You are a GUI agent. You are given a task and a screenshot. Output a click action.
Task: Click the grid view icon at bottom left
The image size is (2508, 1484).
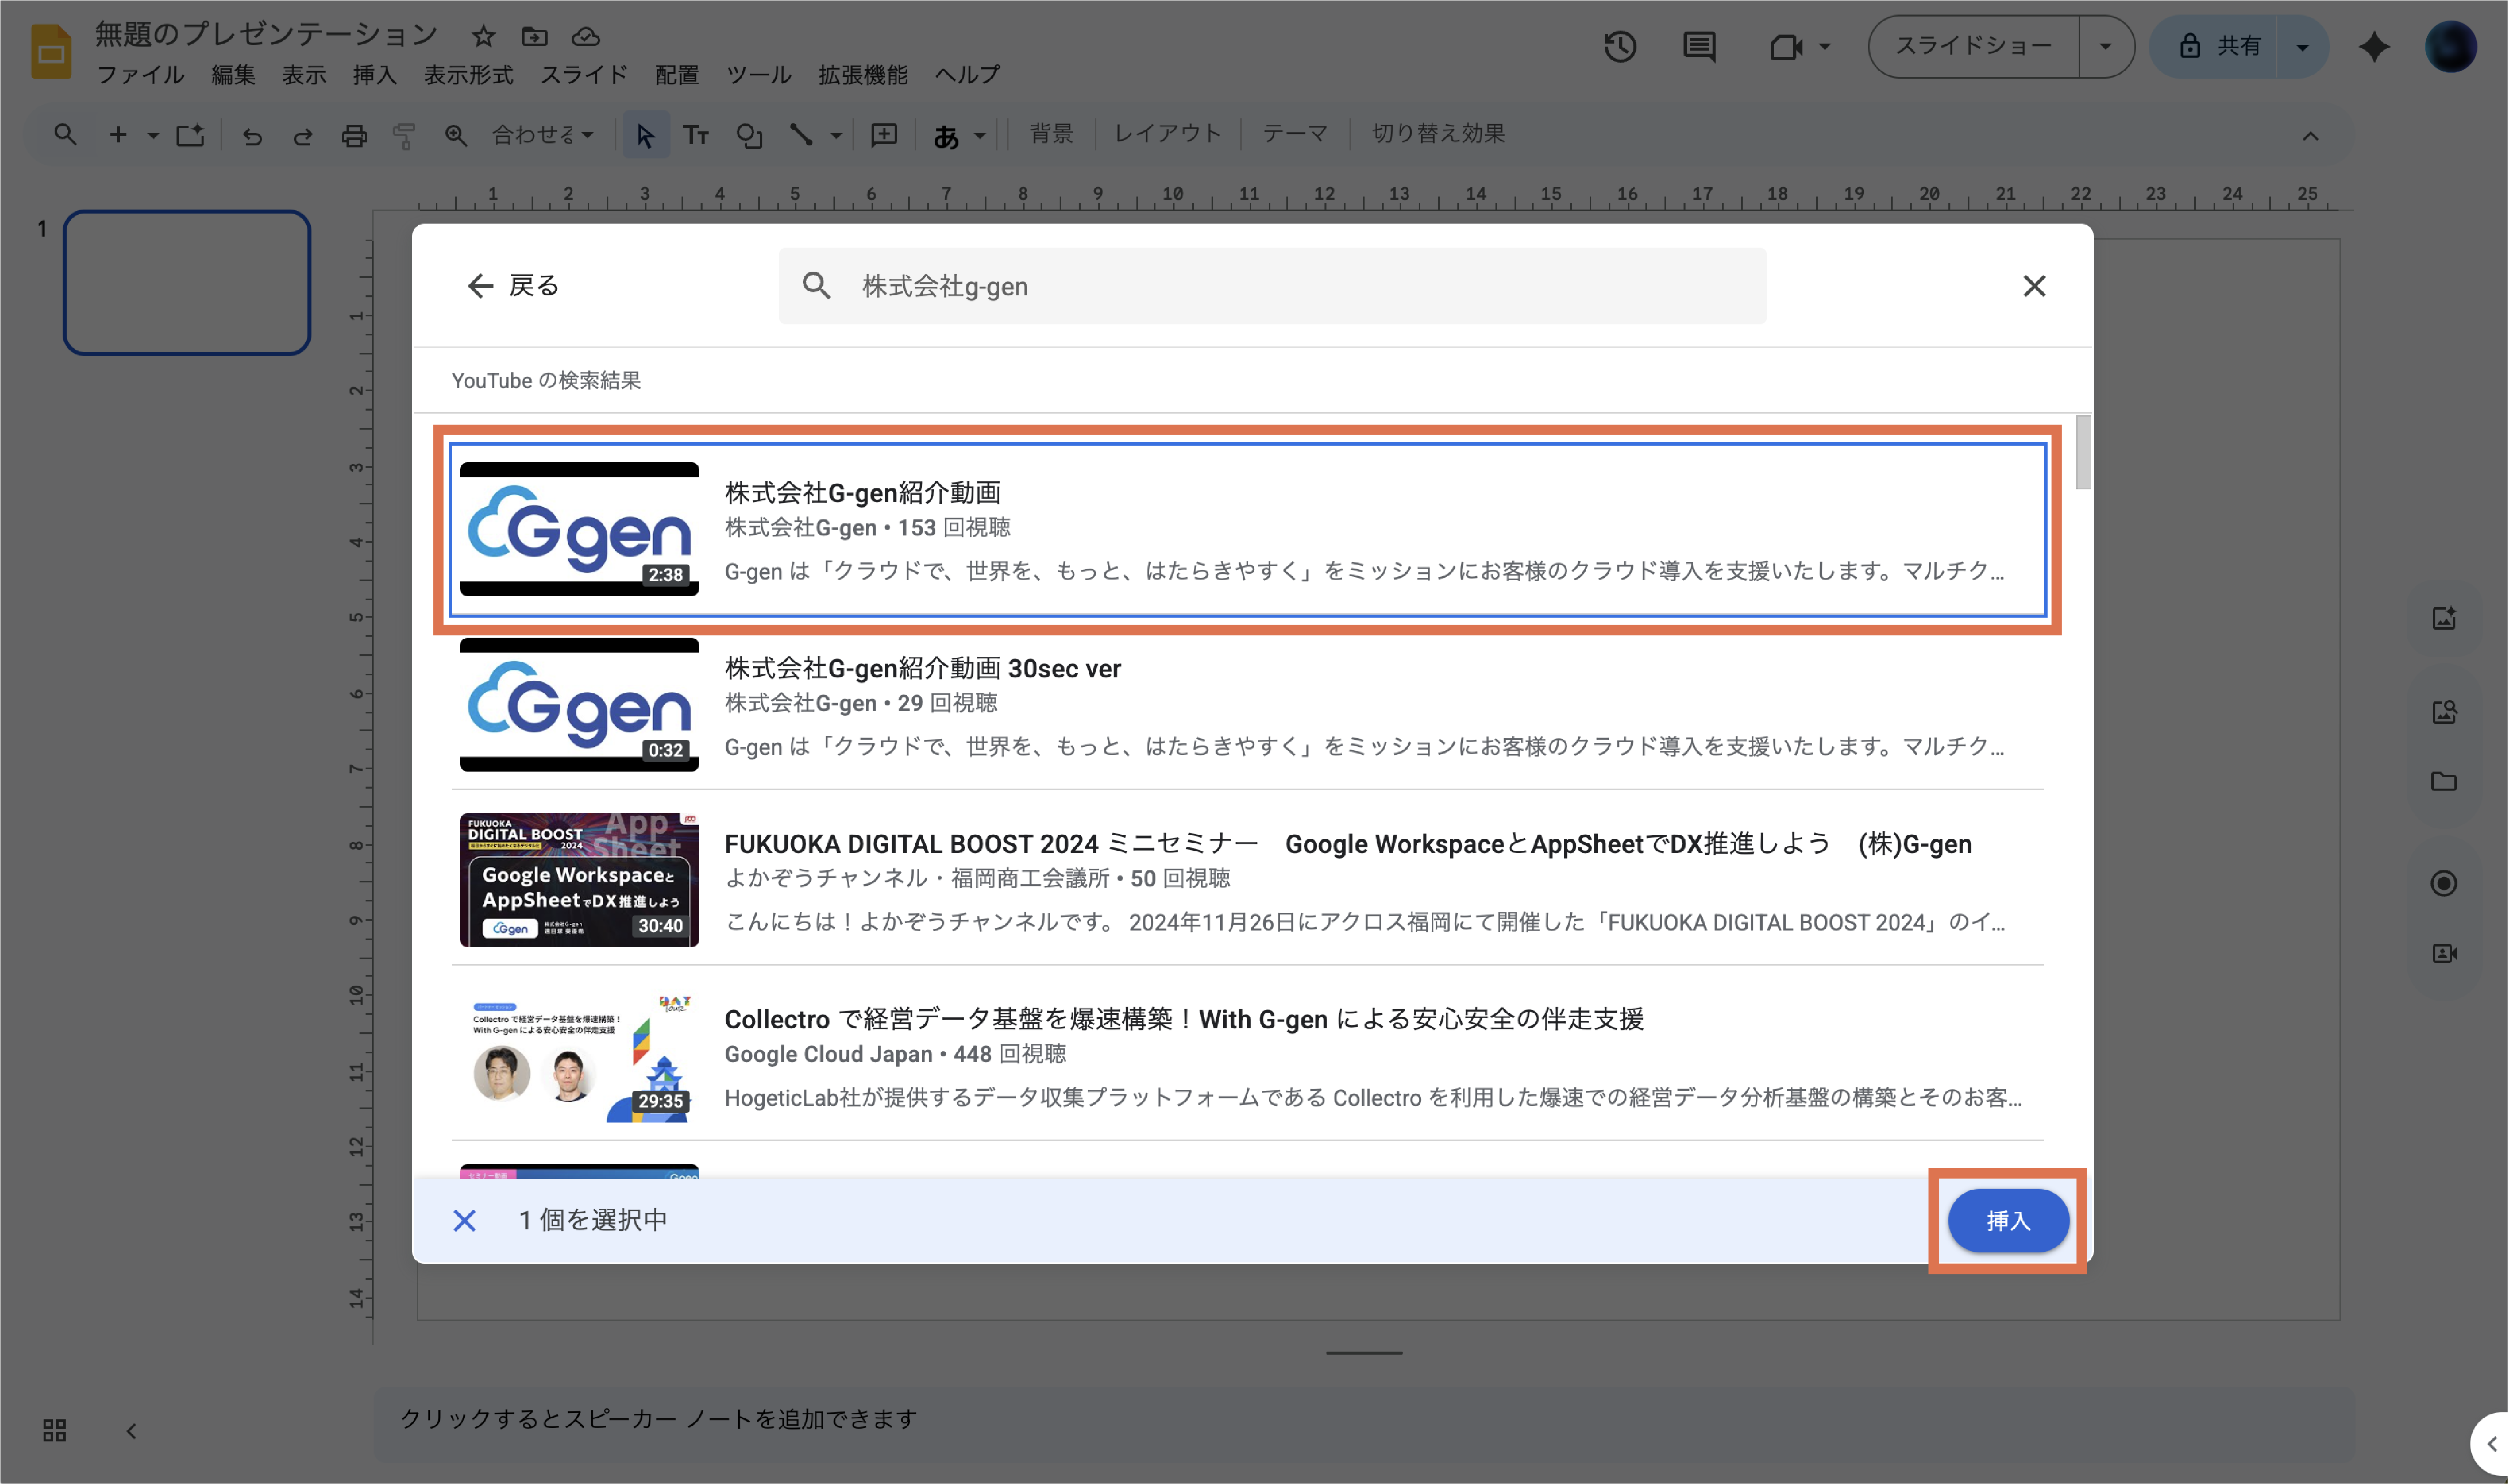[x=55, y=1430]
